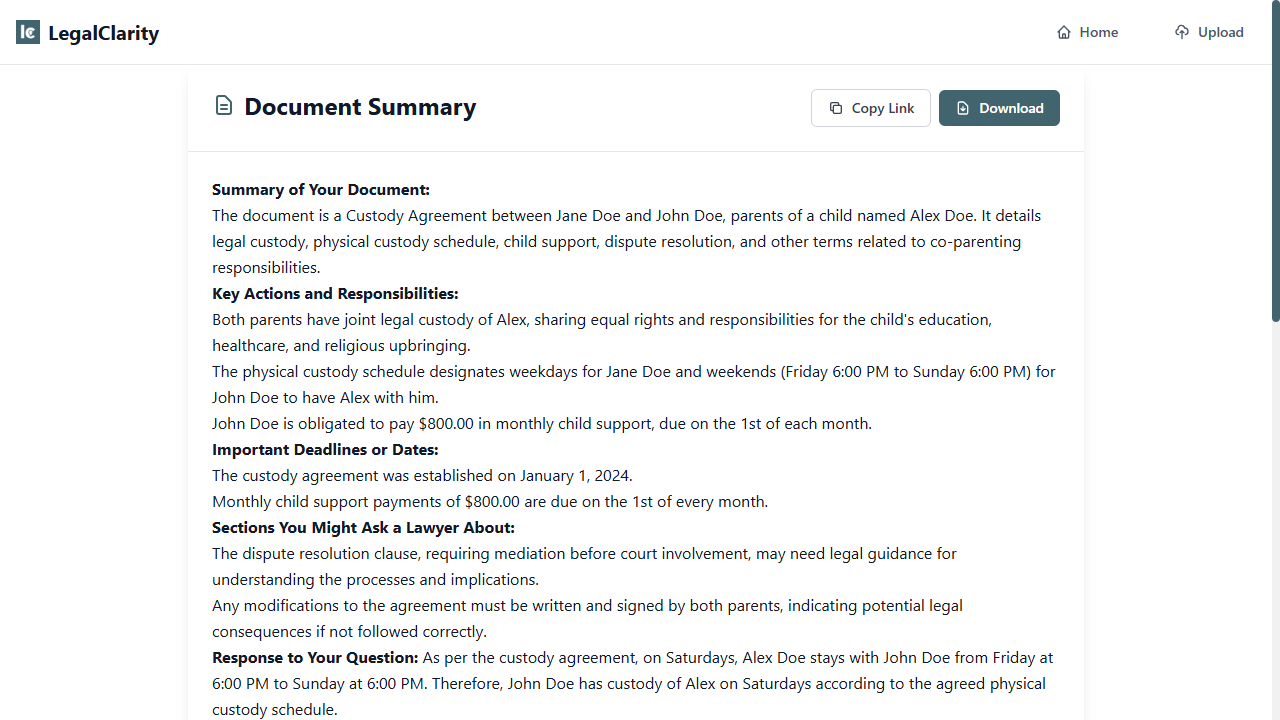The image size is (1280, 720).
Task: Click the "Important Deadlines or Dates:" heading
Action: [325, 450]
